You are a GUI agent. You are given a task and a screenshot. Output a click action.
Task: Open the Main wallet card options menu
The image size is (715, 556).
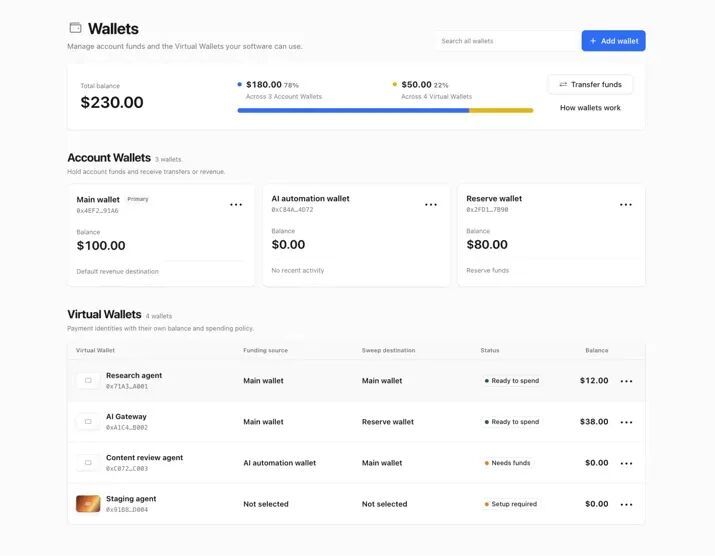tap(236, 204)
